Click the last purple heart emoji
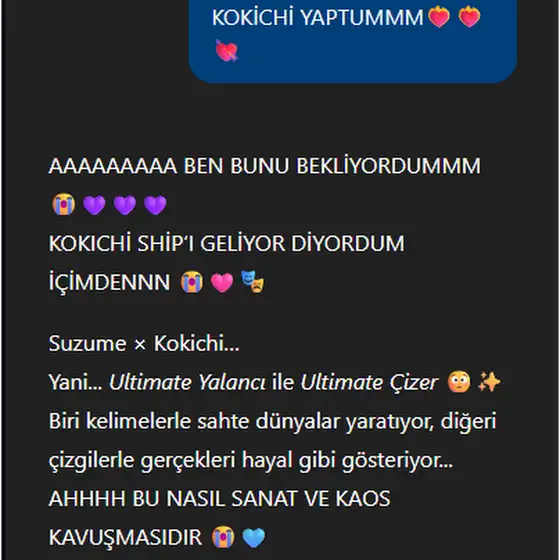 [155, 205]
